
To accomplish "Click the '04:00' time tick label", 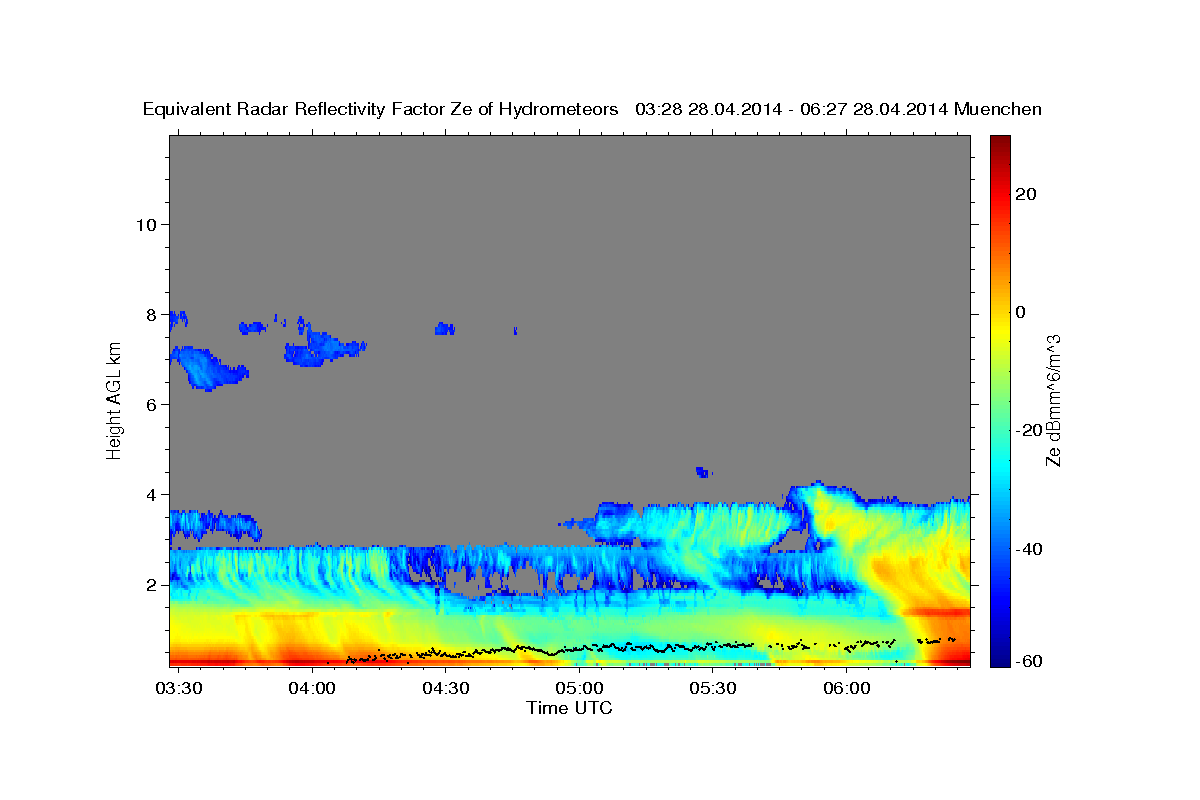I will [312, 688].
